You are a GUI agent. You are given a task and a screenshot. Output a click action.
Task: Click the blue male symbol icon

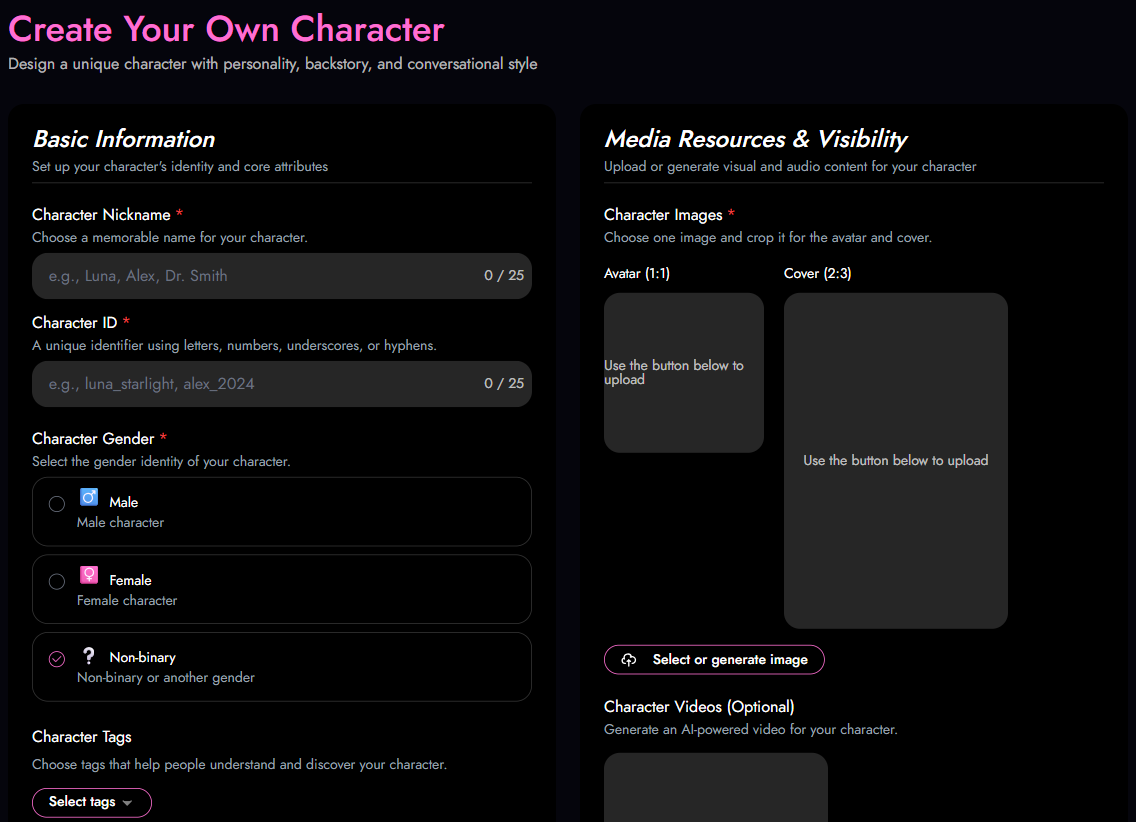pyautogui.click(x=89, y=498)
